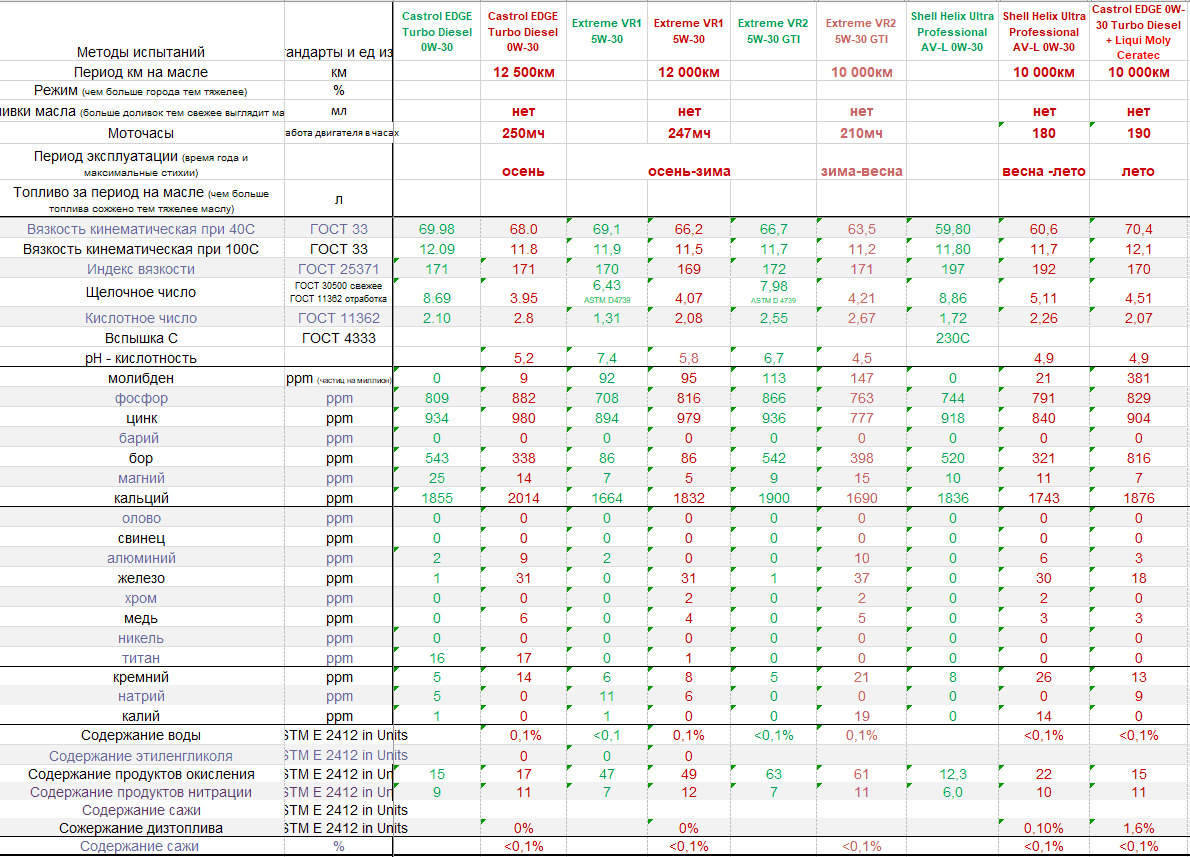The width and height of the screenshot is (1190, 857).
Task: Click the 'Щелочное число' row label
Action: click(x=140, y=292)
